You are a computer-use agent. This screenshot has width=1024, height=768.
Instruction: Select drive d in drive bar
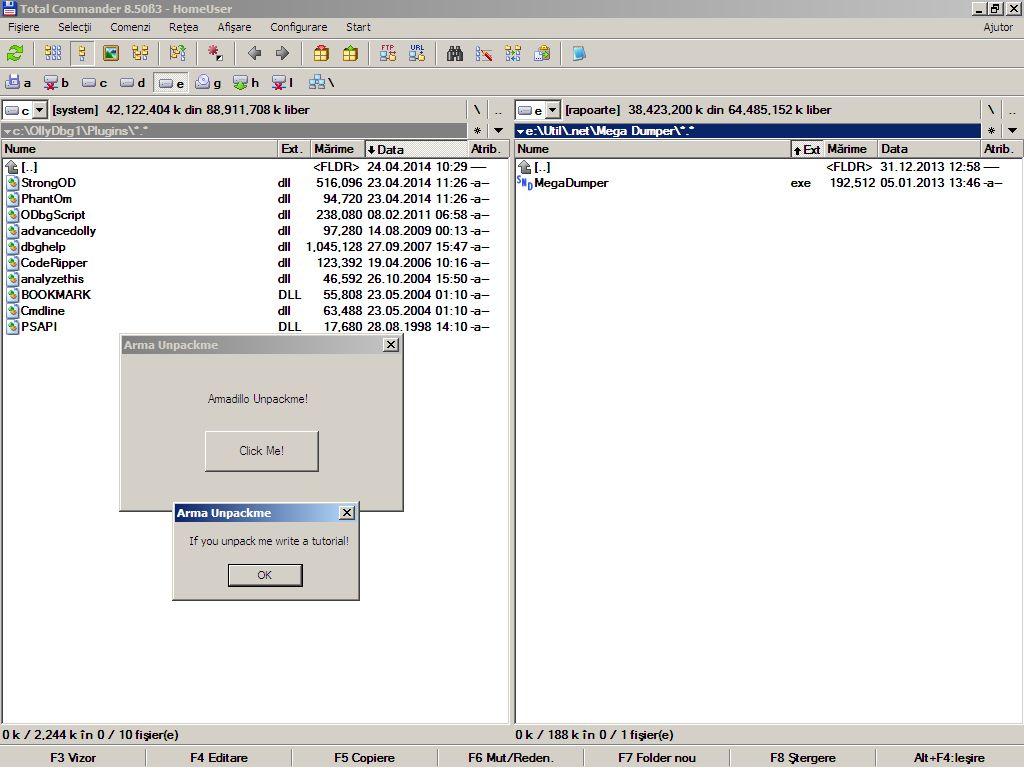(x=132, y=83)
